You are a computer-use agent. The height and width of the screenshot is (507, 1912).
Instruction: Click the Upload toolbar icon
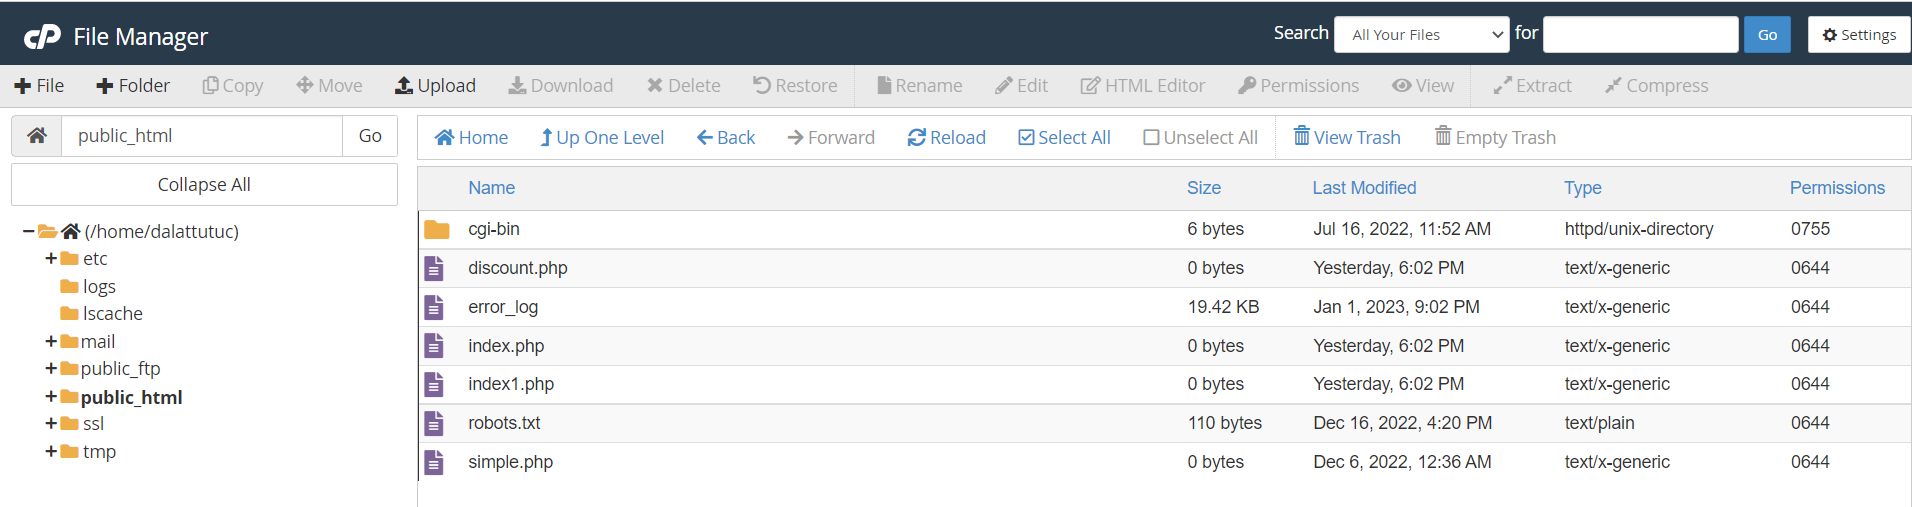(x=404, y=86)
